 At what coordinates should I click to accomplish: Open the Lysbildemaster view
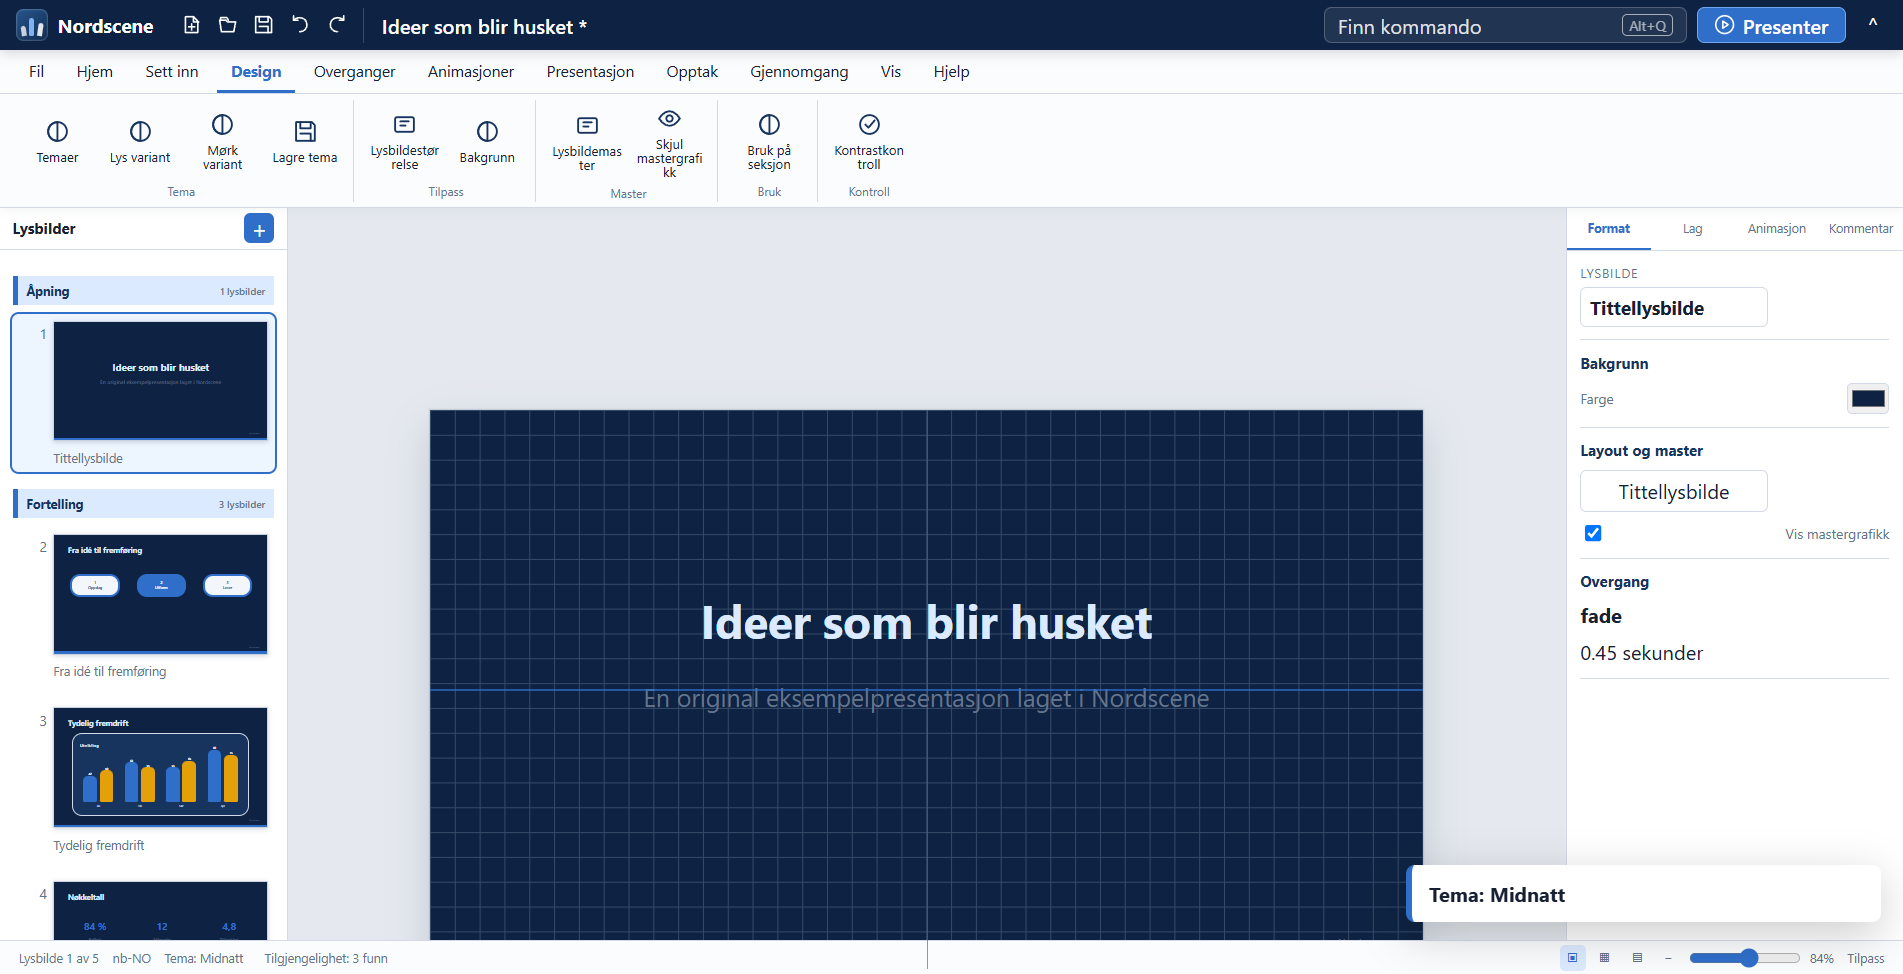(x=587, y=143)
